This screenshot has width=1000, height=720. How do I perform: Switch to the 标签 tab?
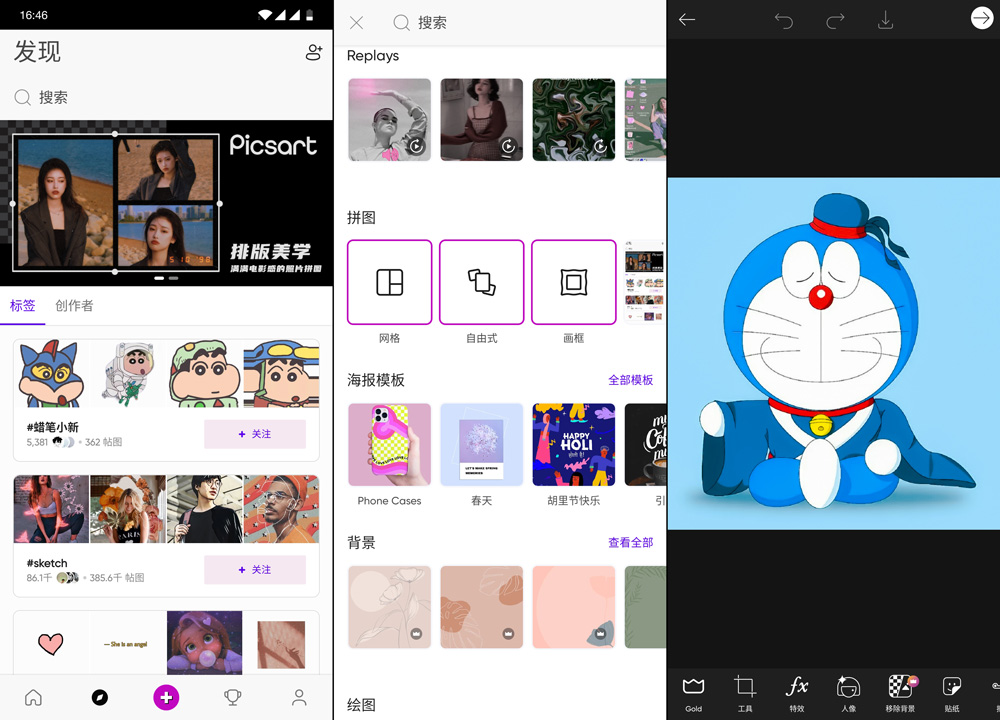(x=22, y=305)
